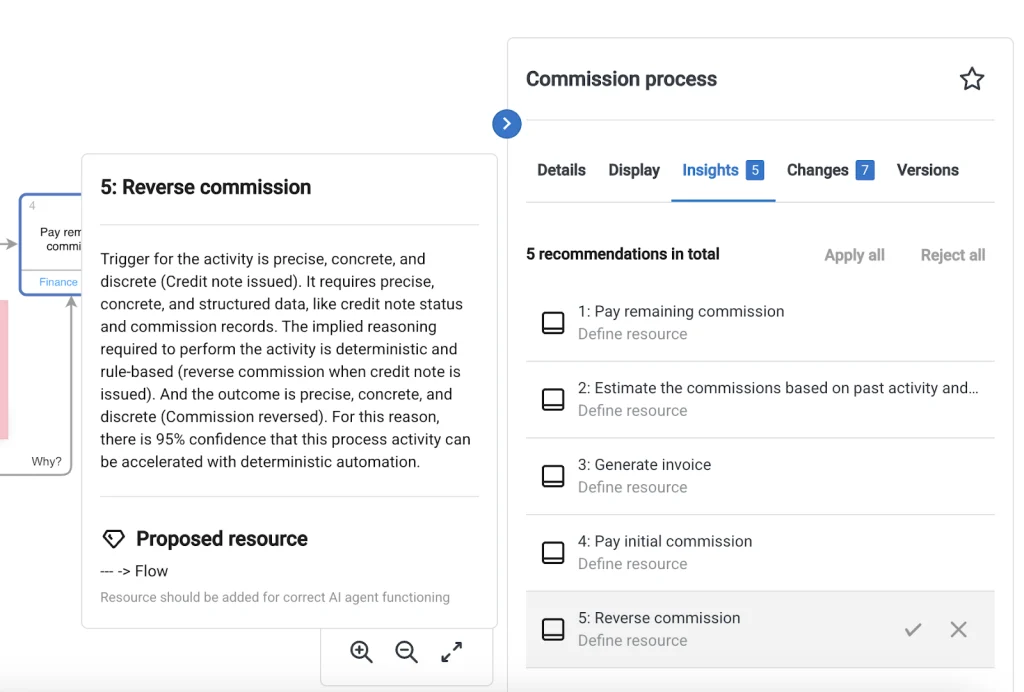The width and height of the screenshot is (1024, 692).
Task: Zoom out of the process diagram
Action: pos(406,652)
